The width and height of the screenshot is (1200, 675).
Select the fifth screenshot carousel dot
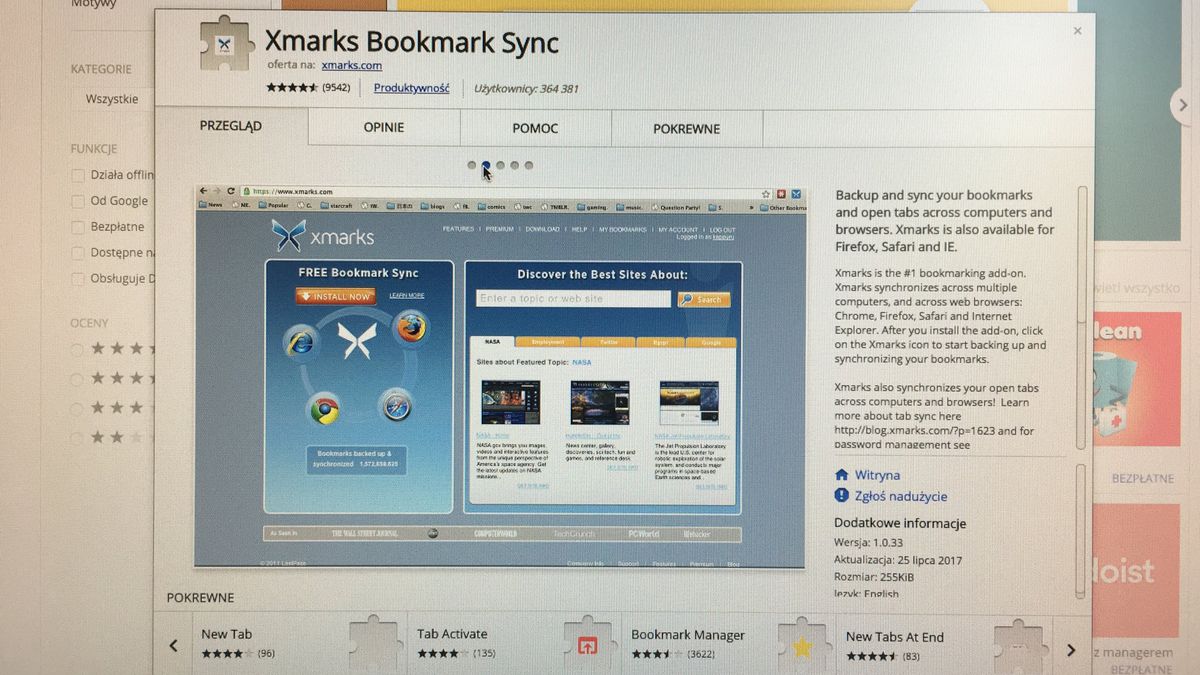pyautogui.click(x=529, y=165)
